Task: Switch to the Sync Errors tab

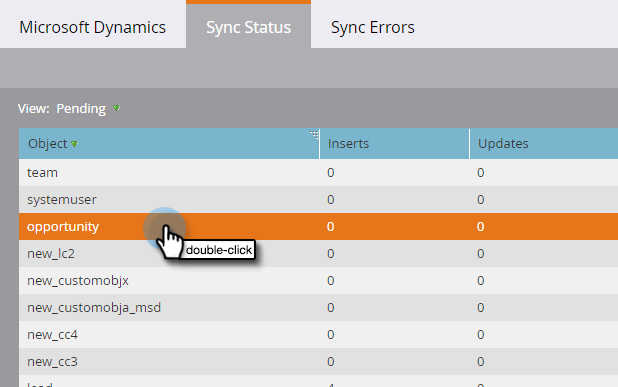Action: 373,27
